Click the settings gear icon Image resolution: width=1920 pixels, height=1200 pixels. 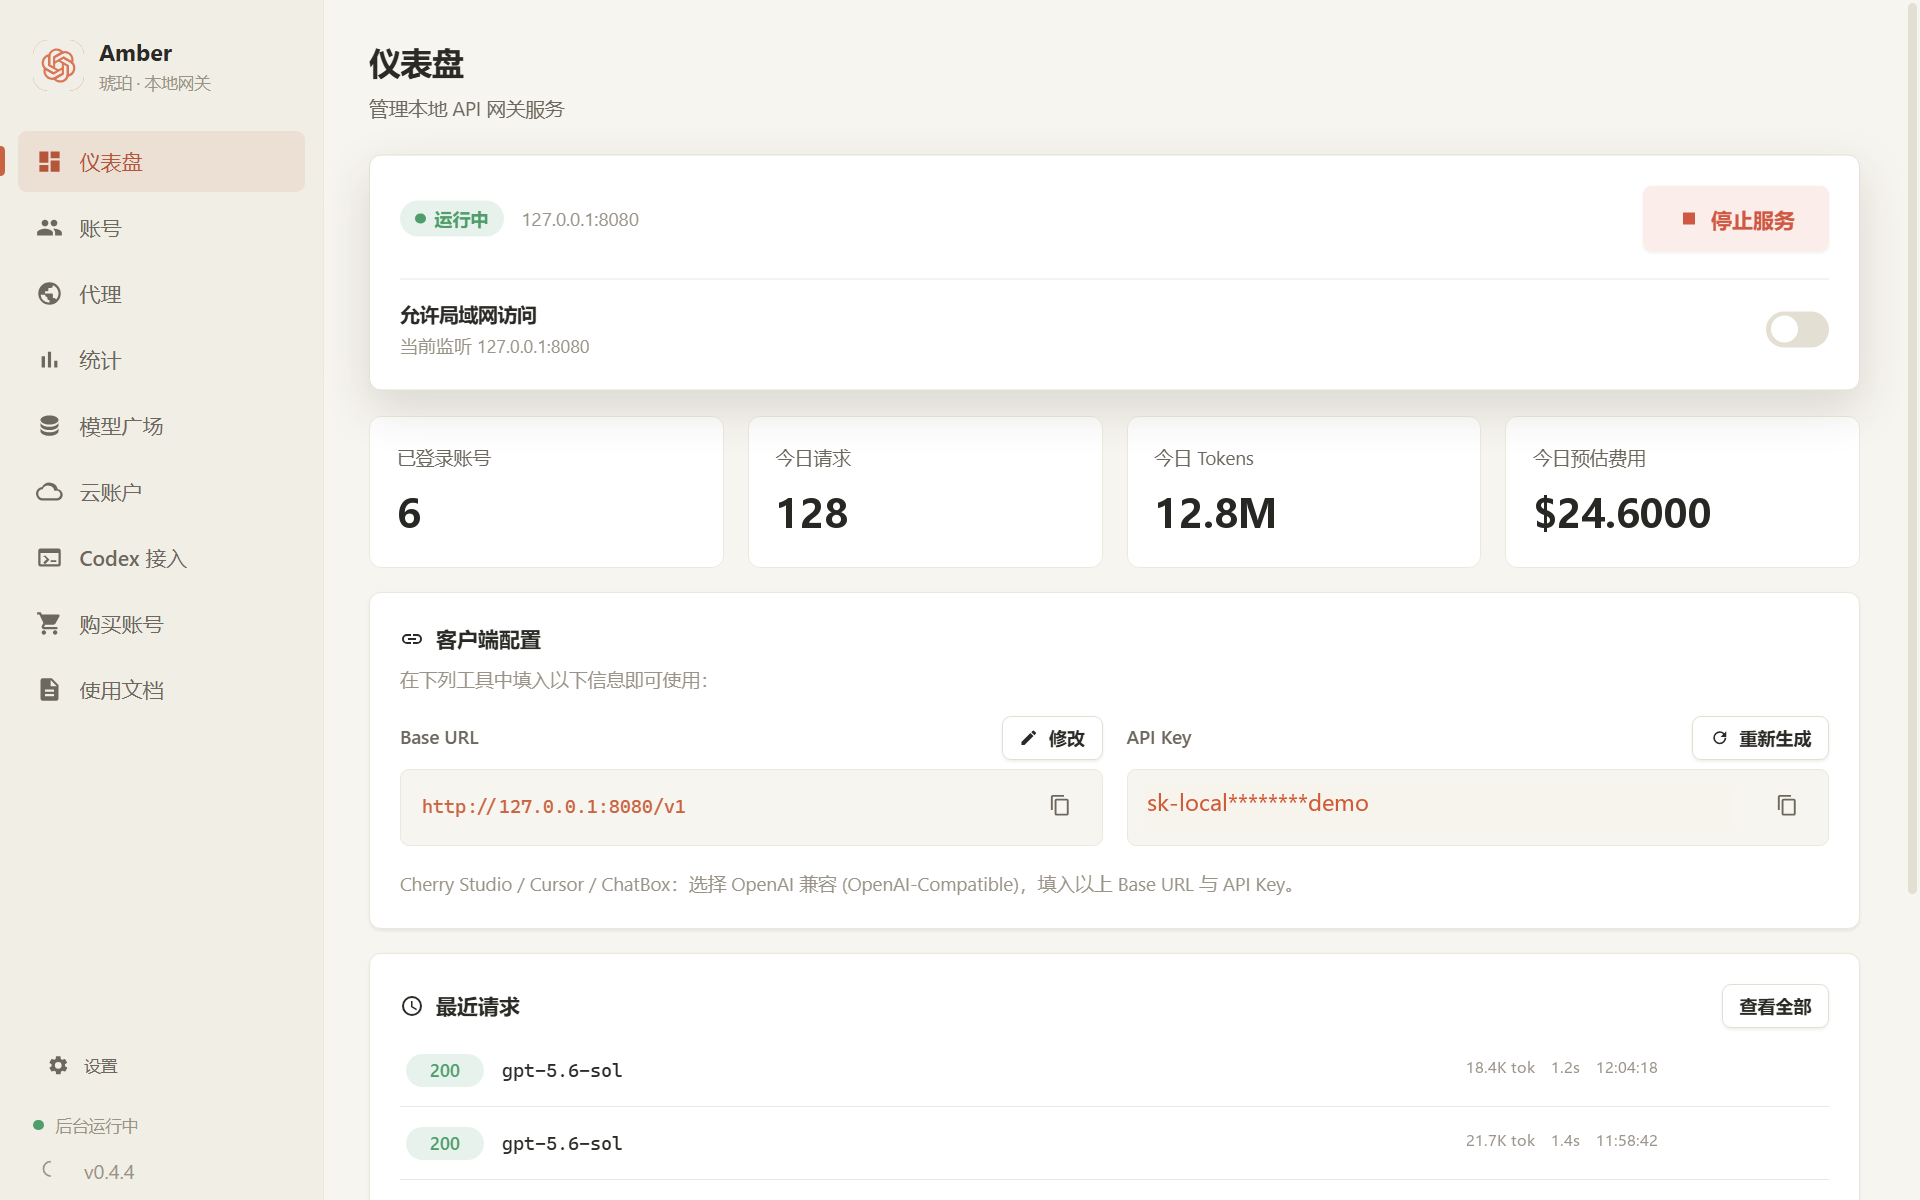tap(58, 1066)
